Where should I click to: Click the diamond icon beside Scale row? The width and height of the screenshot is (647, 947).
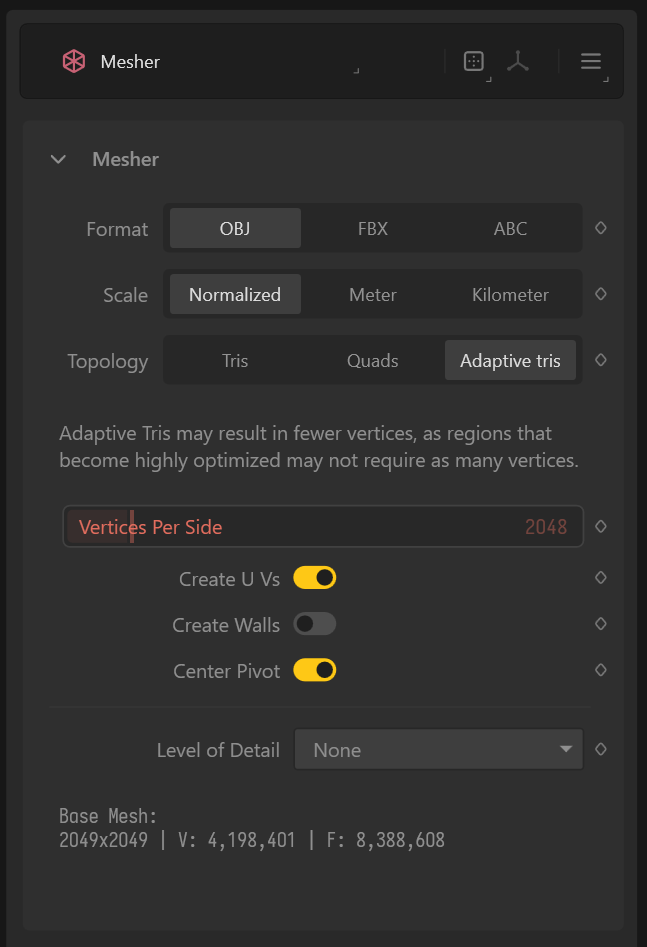coord(601,294)
